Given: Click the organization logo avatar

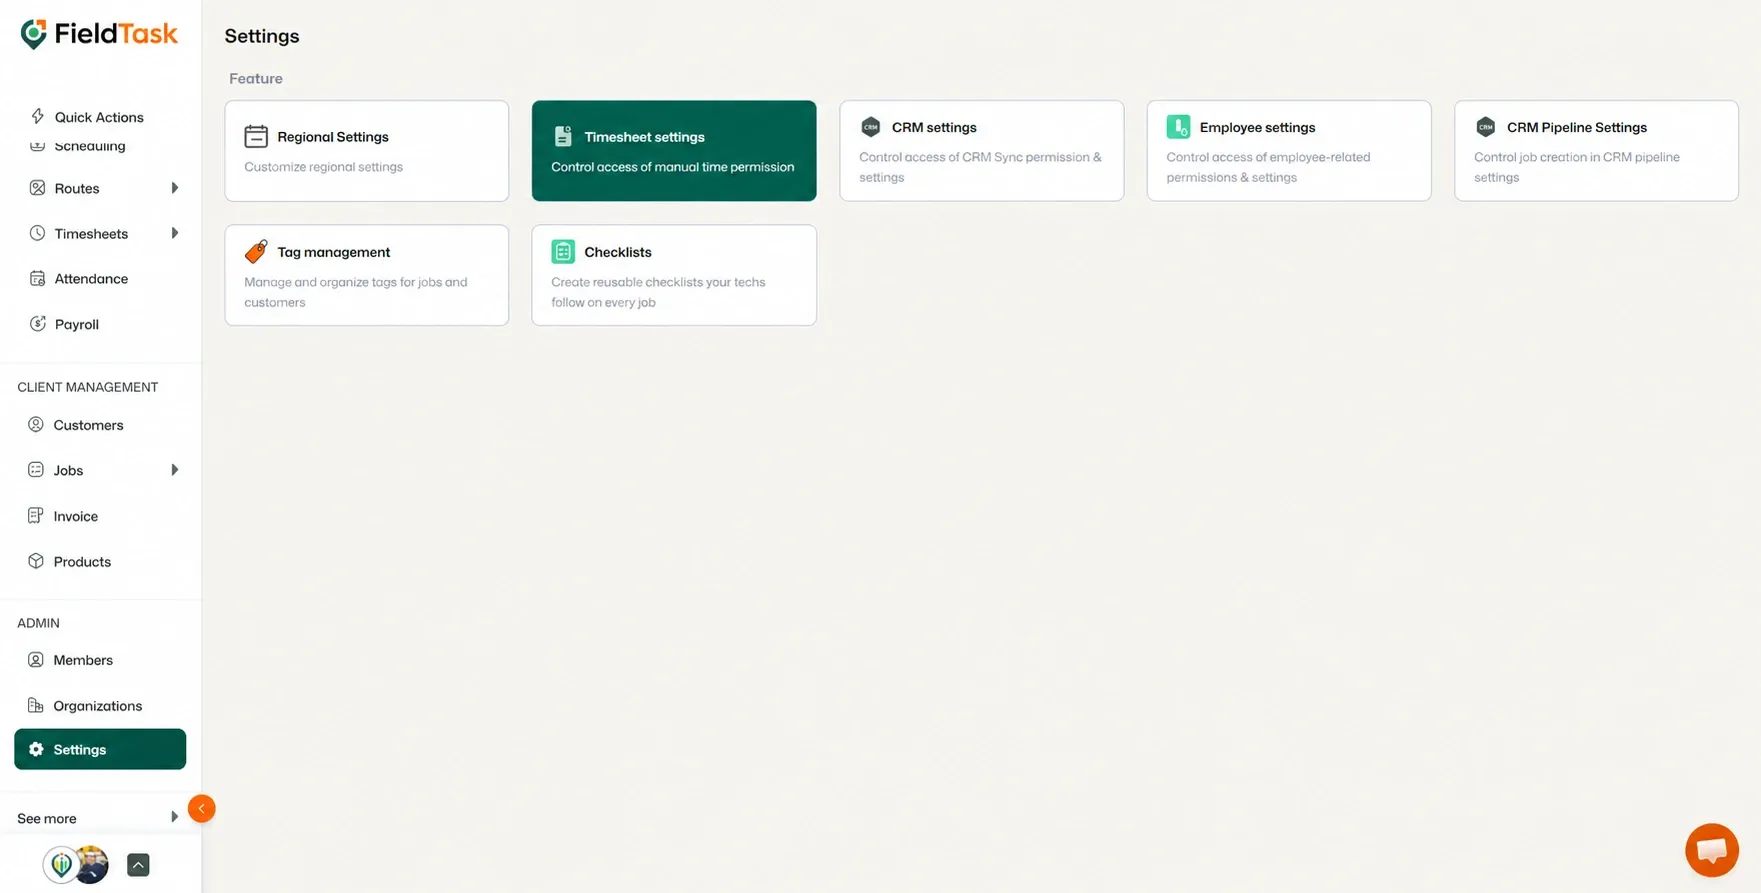Looking at the screenshot, I should (61, 865).
